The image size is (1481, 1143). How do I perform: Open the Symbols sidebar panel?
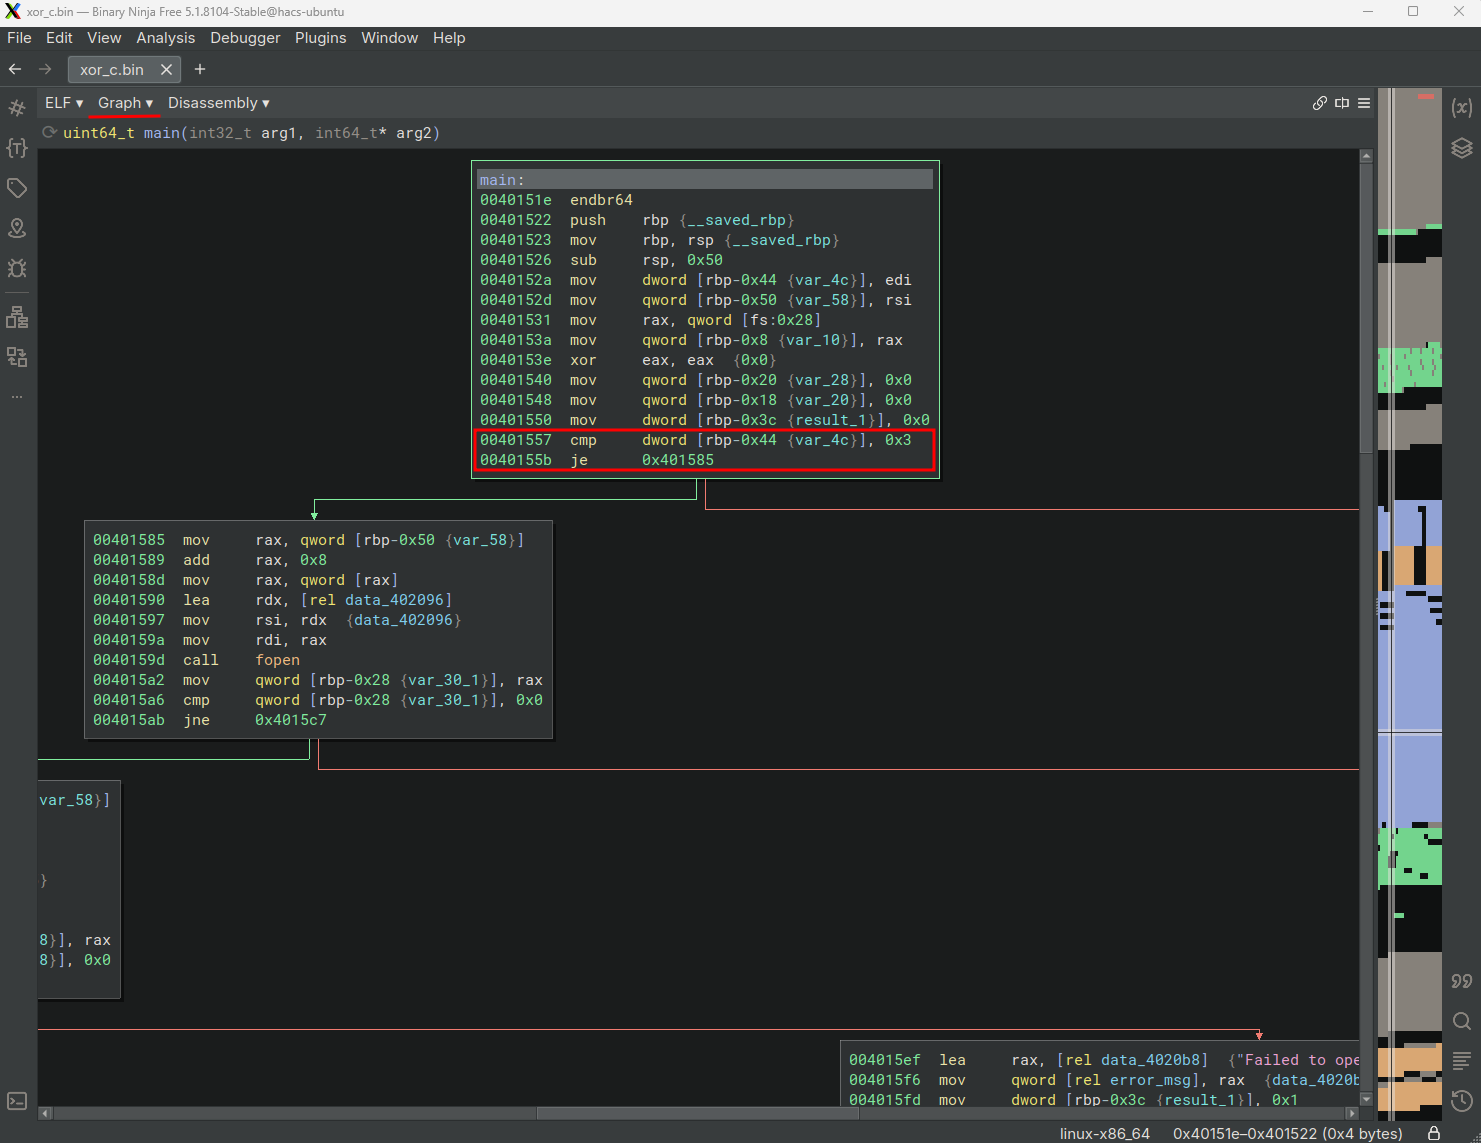[17, 108]
